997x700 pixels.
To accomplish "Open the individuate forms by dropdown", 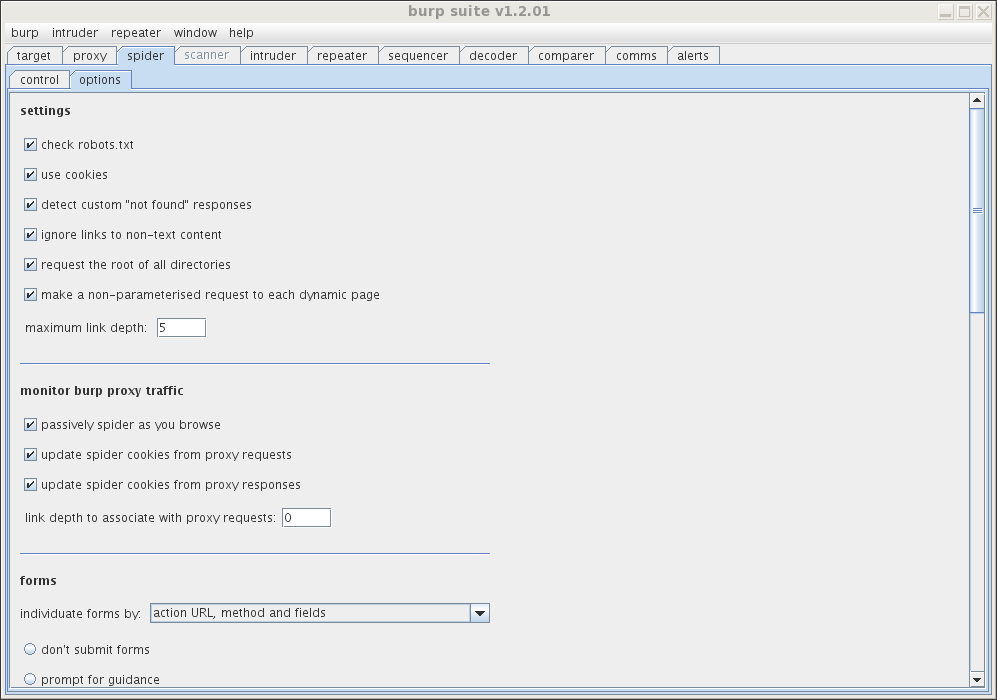I will [x=310, y=613].
